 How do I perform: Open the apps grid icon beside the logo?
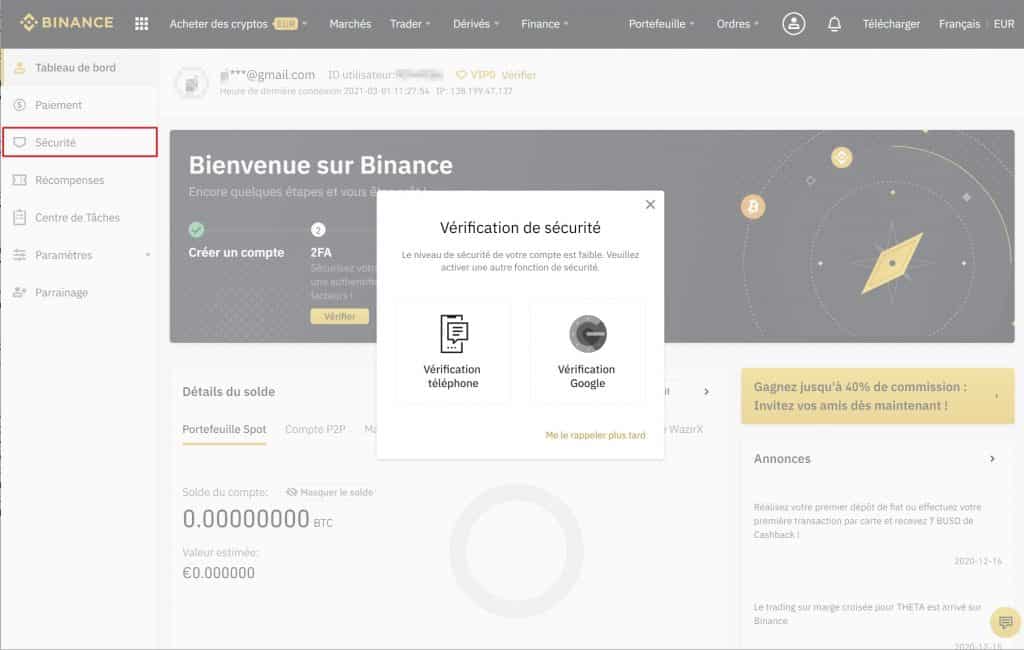coord(140,23)
